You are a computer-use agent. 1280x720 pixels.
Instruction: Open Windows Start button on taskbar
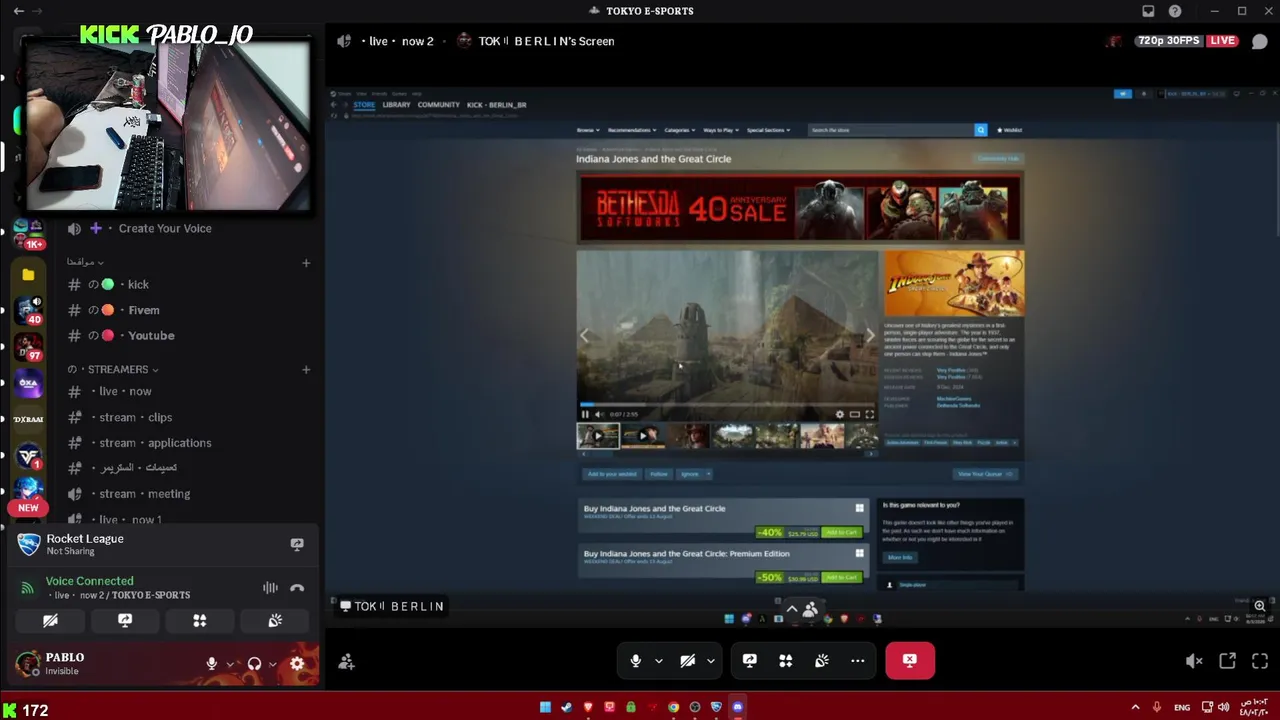pos(545,707)
